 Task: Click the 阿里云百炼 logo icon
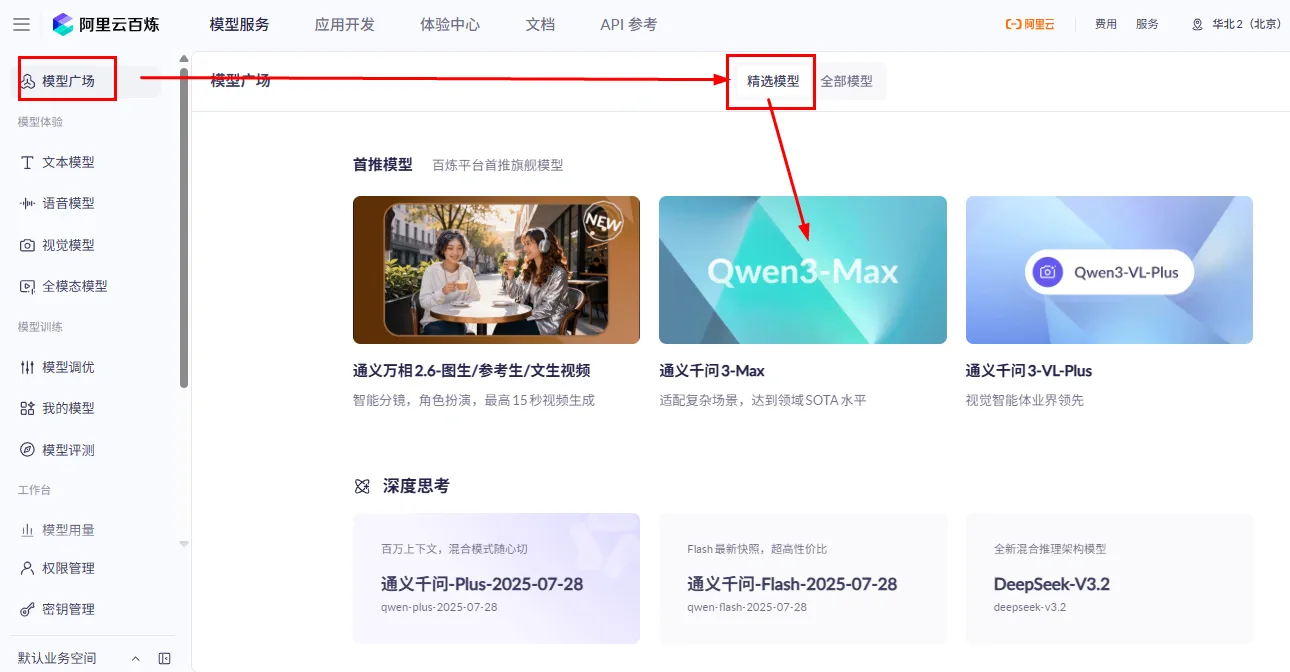pos(63,24)
